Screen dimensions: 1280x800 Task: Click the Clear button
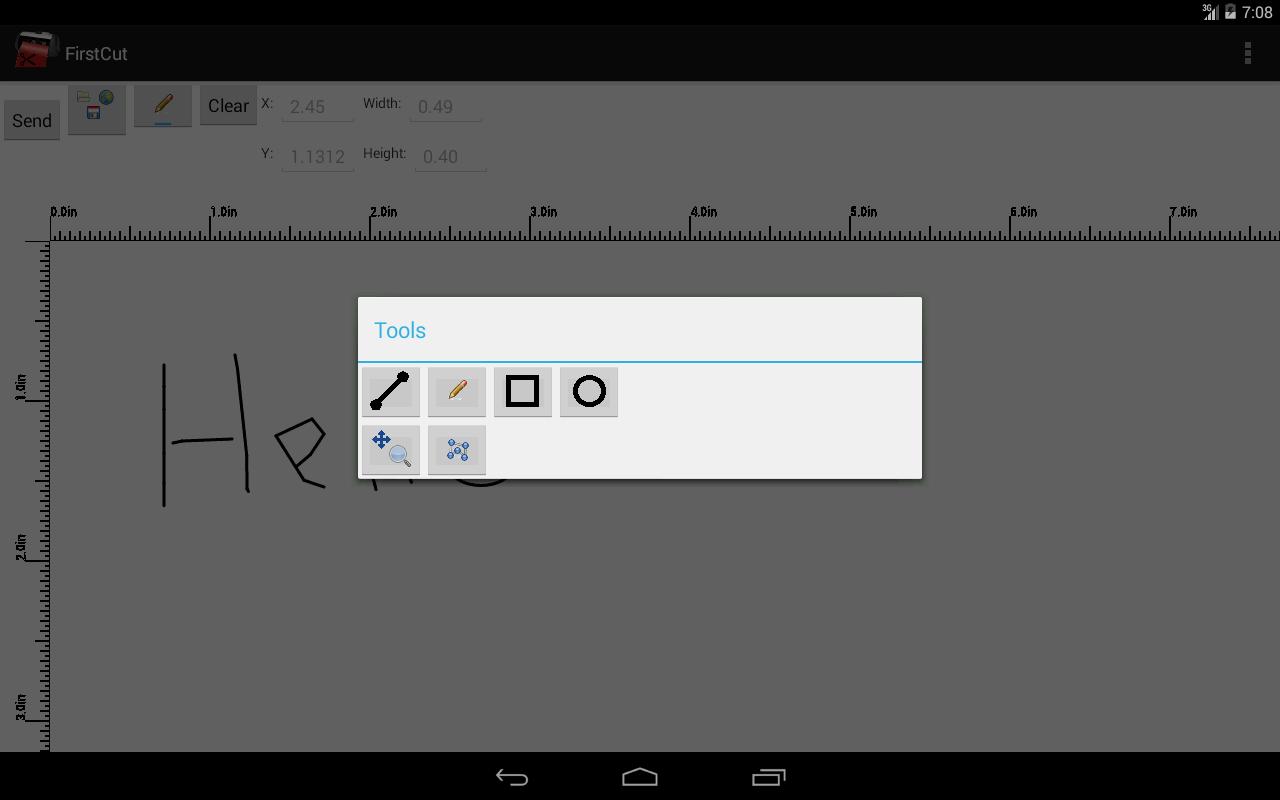pos(228,106)
